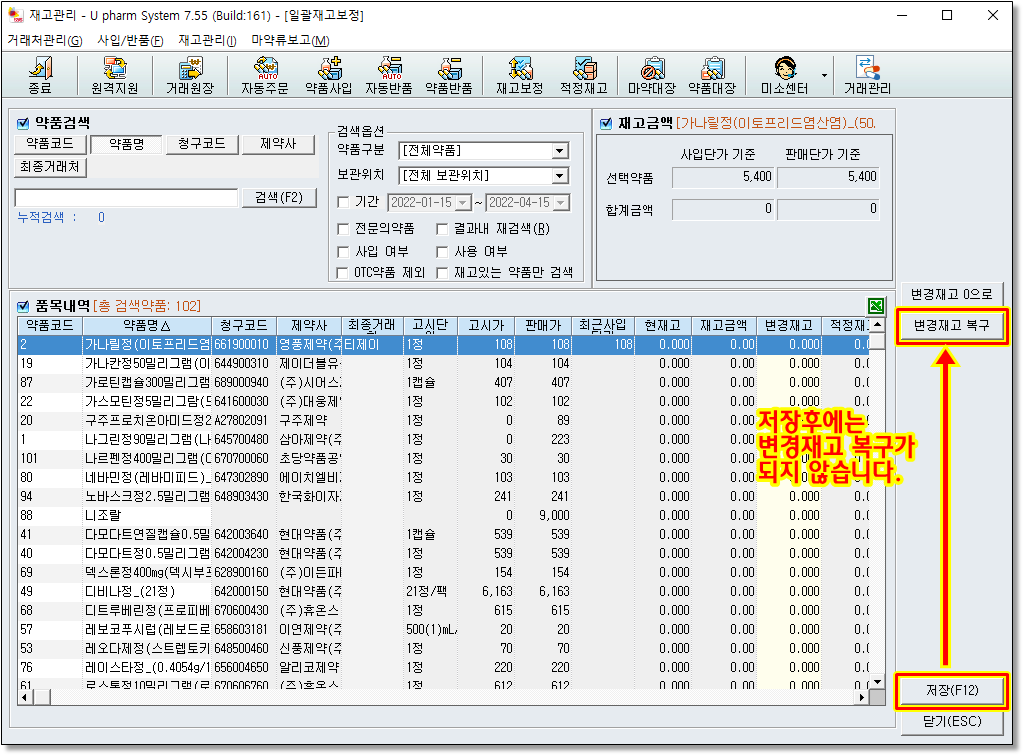Open 약품반품 drug return icon

pos(449,76)
